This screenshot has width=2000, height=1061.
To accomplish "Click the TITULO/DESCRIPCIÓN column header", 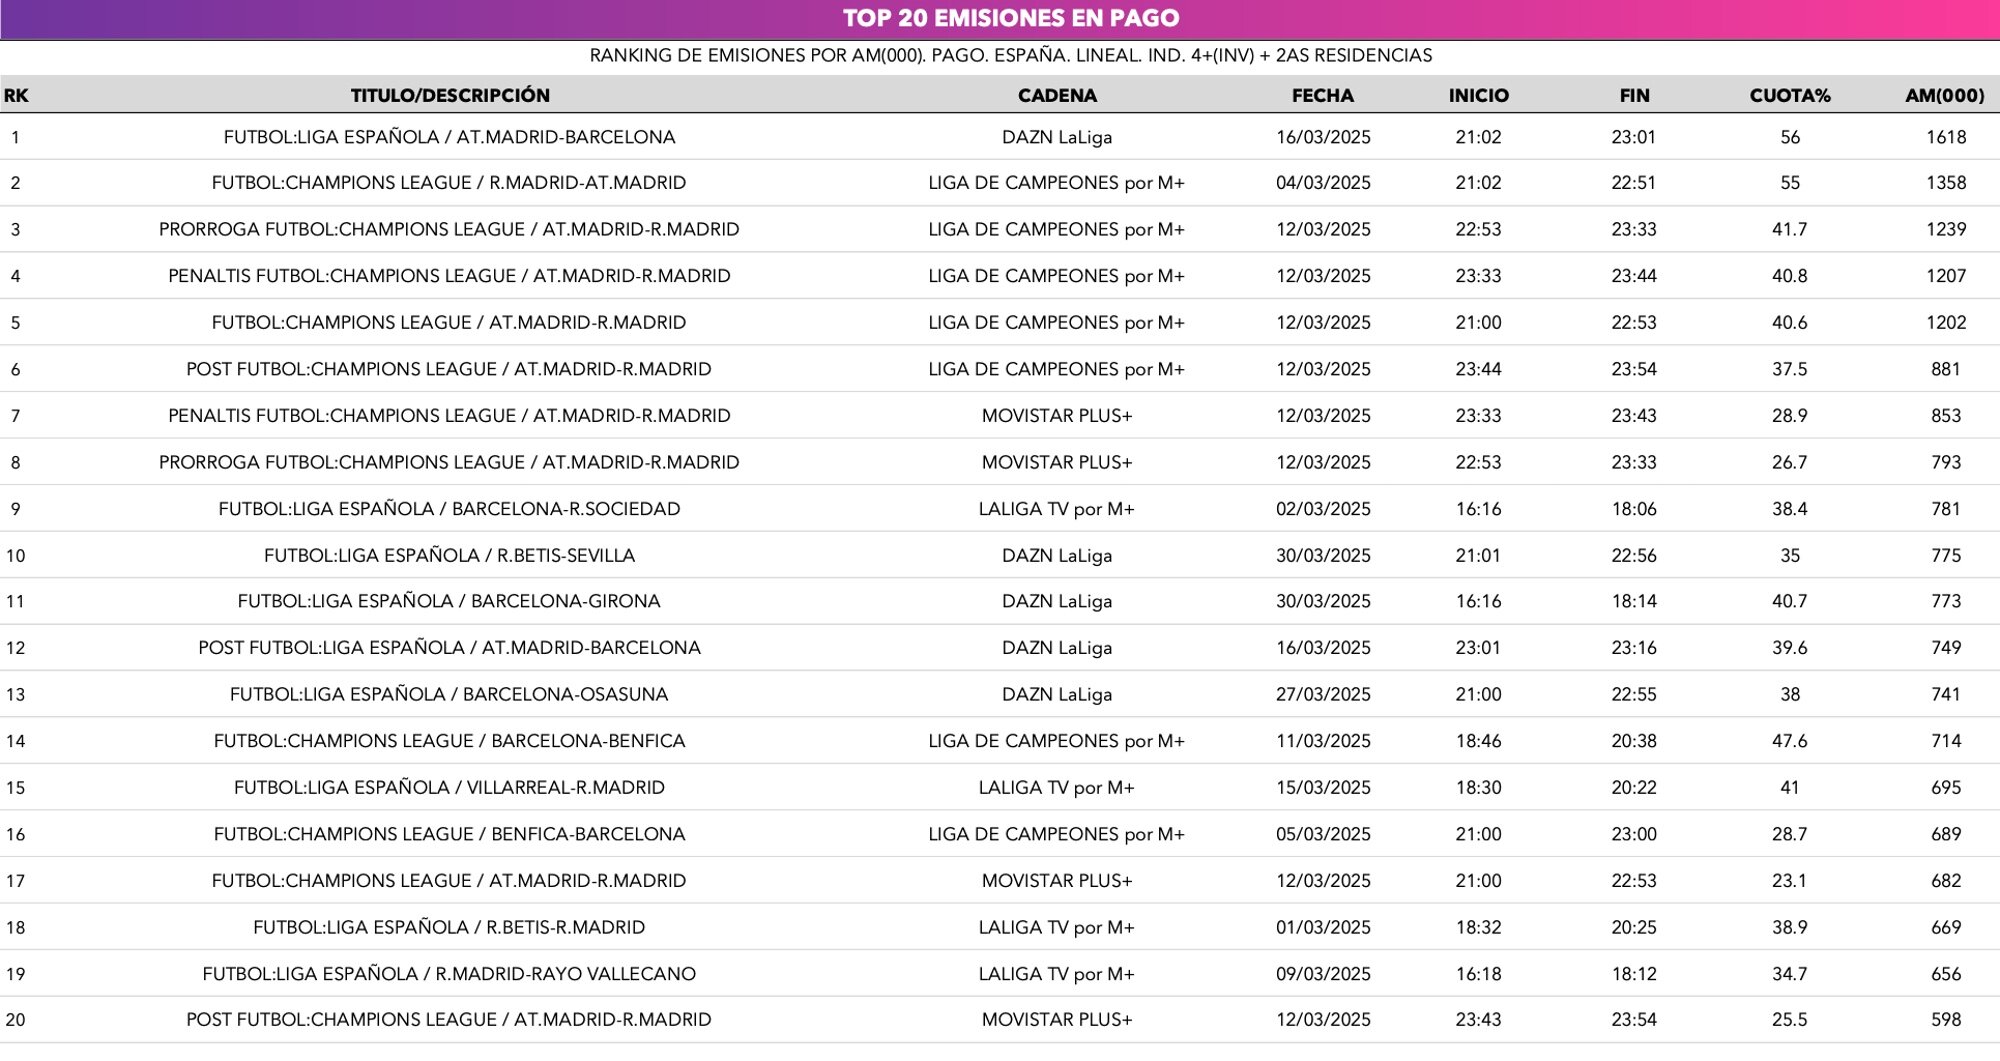I will point(448,95).
